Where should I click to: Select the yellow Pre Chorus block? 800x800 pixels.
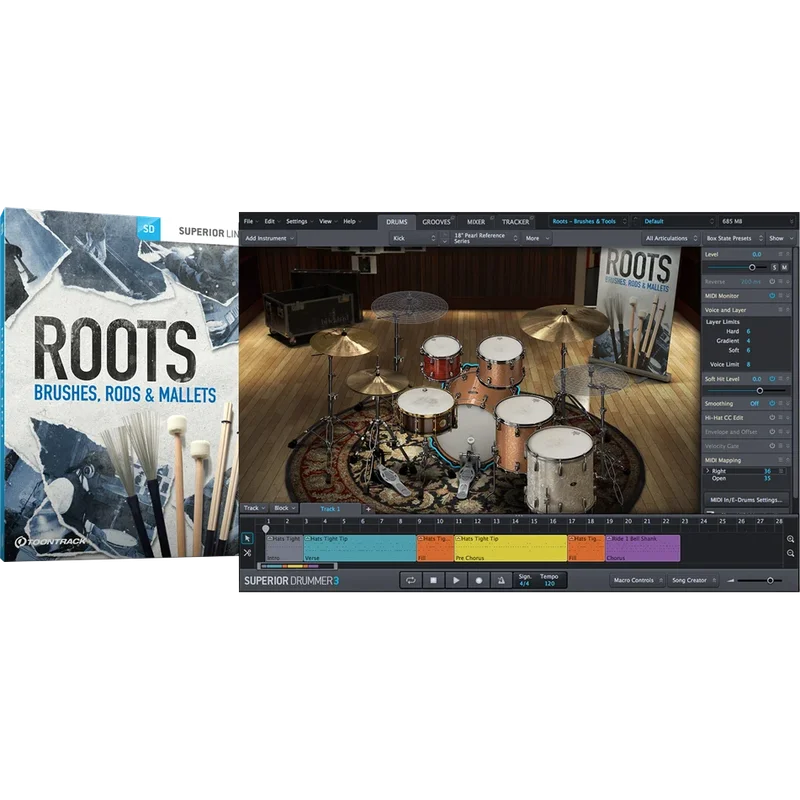pyautogui.click(x=510, y=548)
